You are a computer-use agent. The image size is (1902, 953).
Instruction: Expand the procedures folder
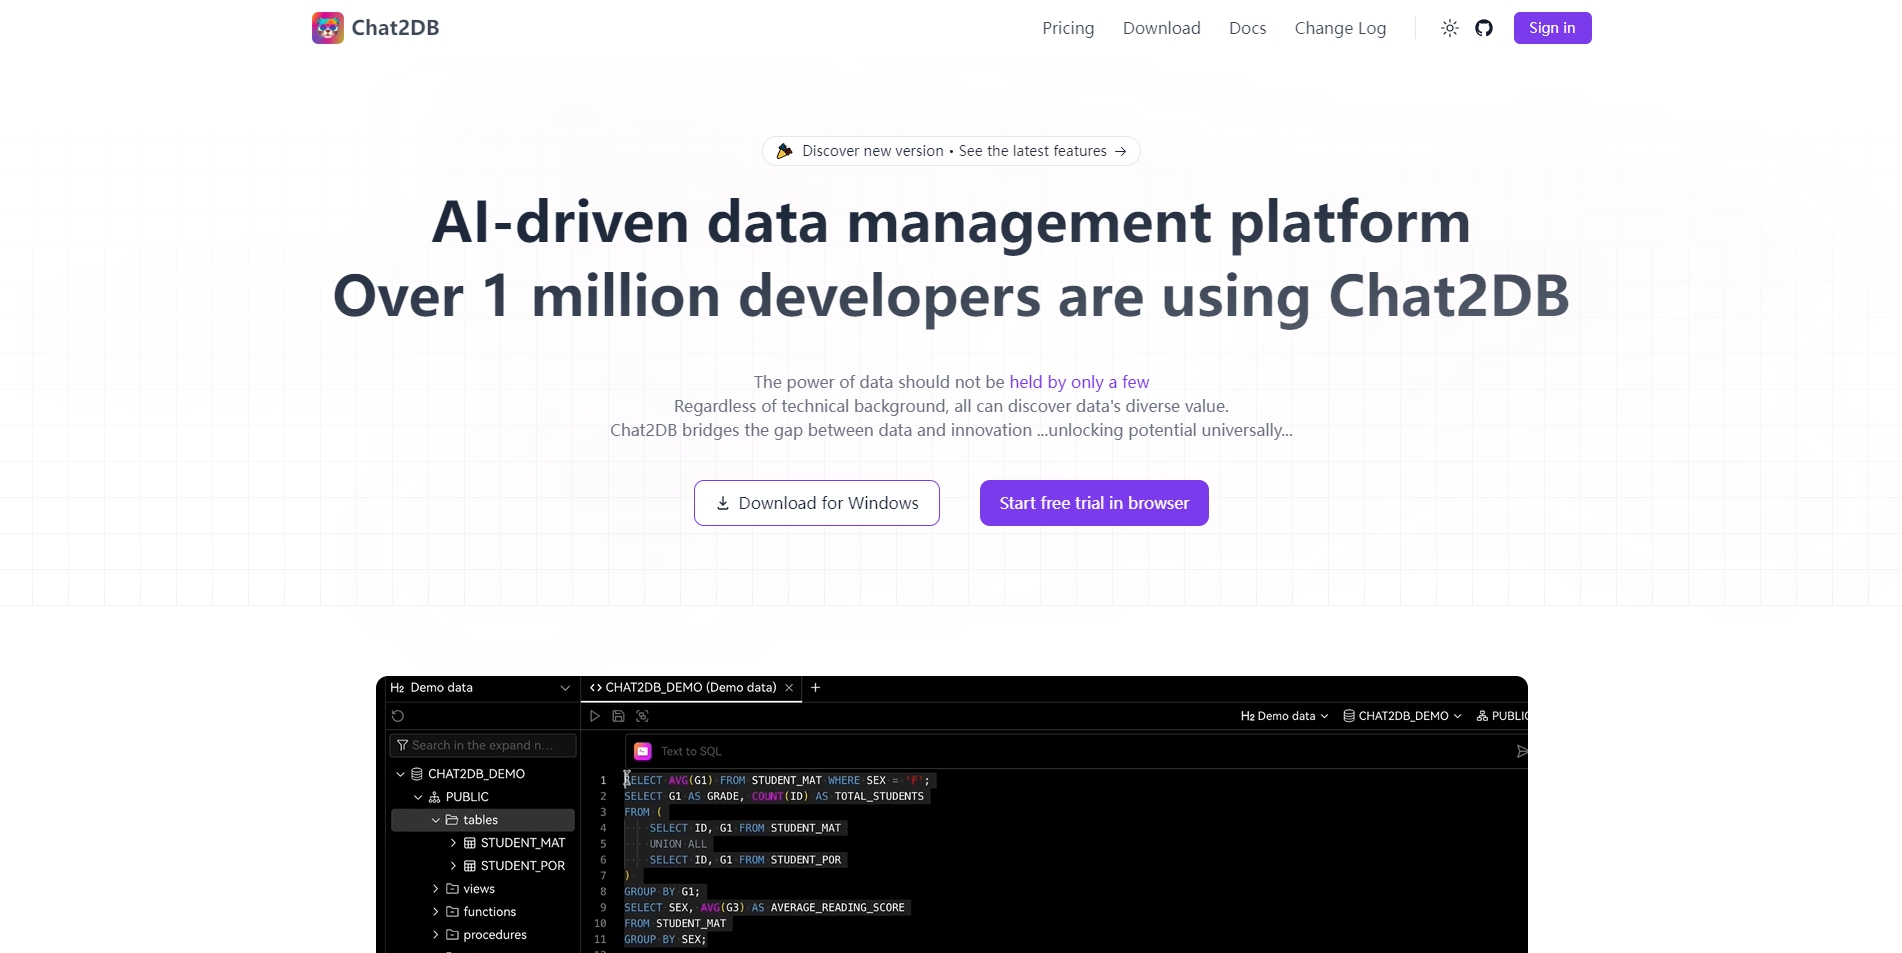436,935
